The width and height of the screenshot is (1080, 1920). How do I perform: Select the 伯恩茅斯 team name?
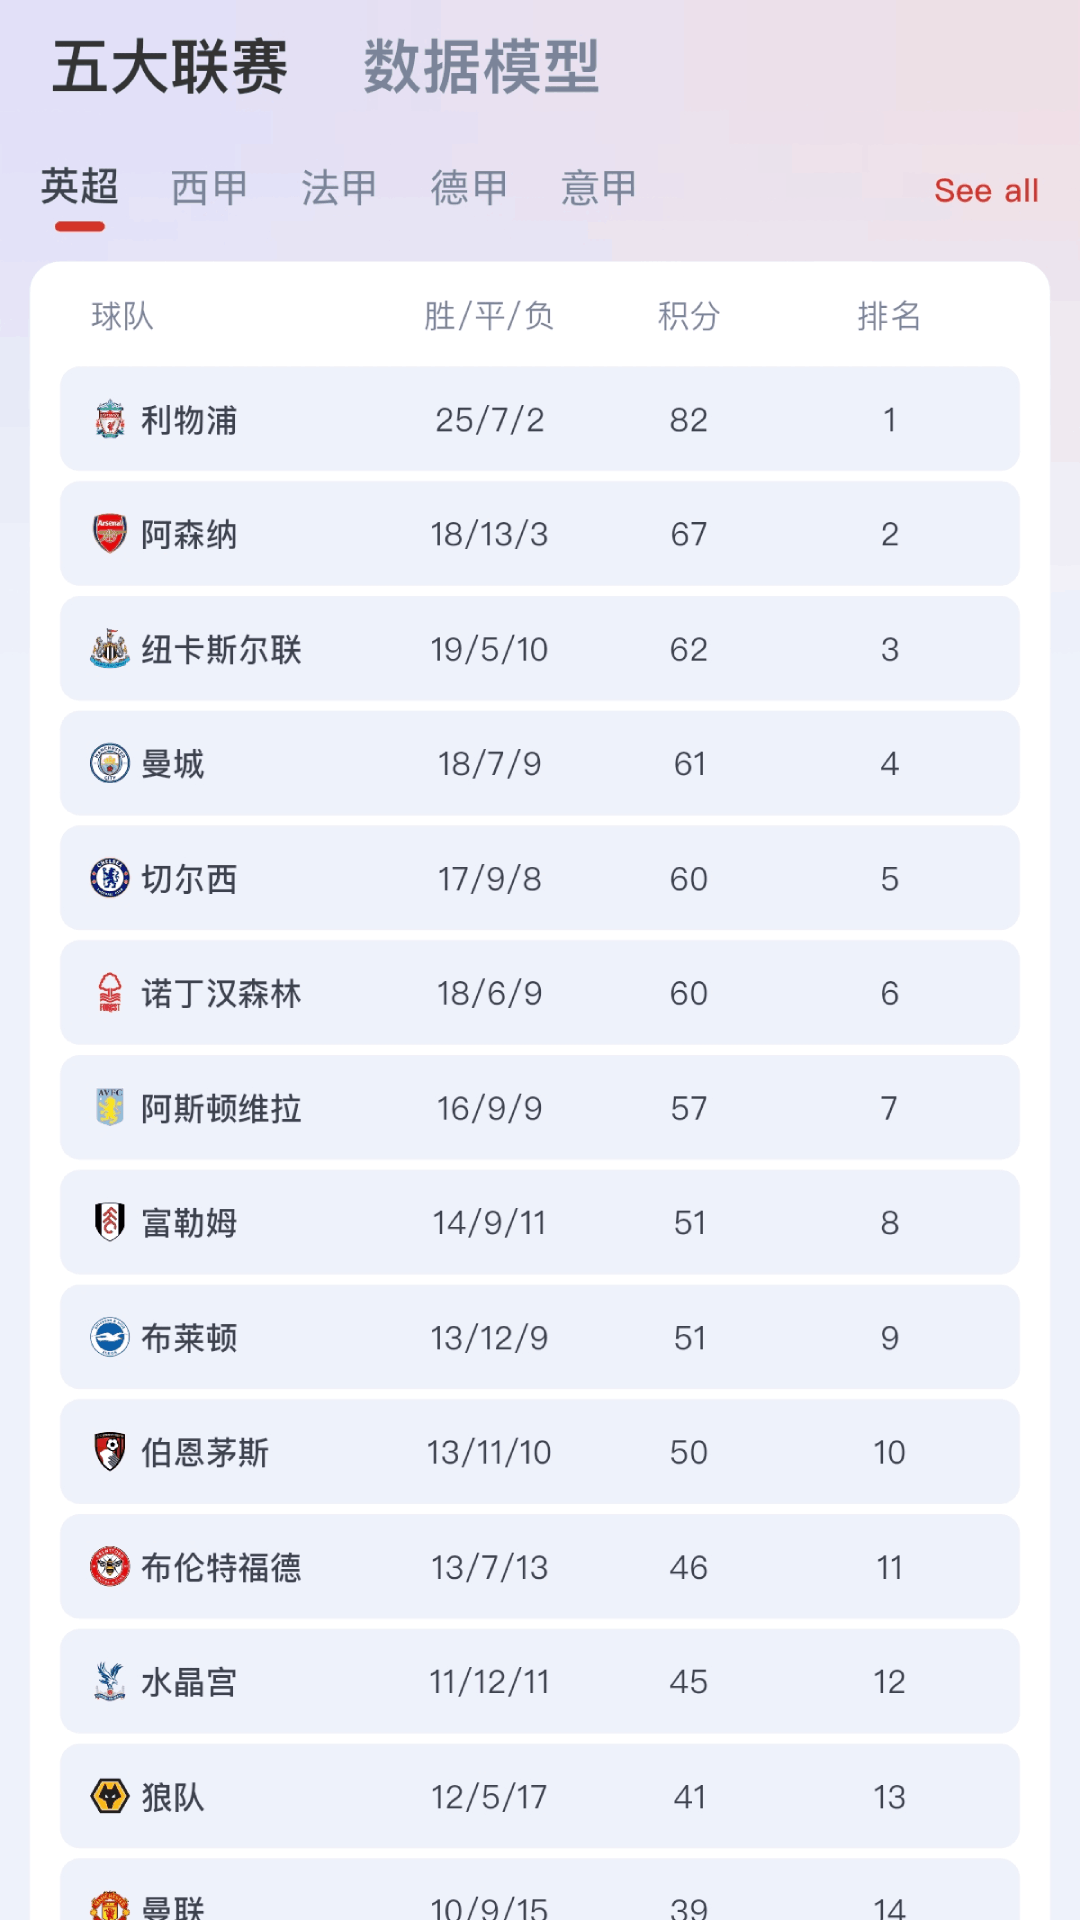pos(205,1452)
